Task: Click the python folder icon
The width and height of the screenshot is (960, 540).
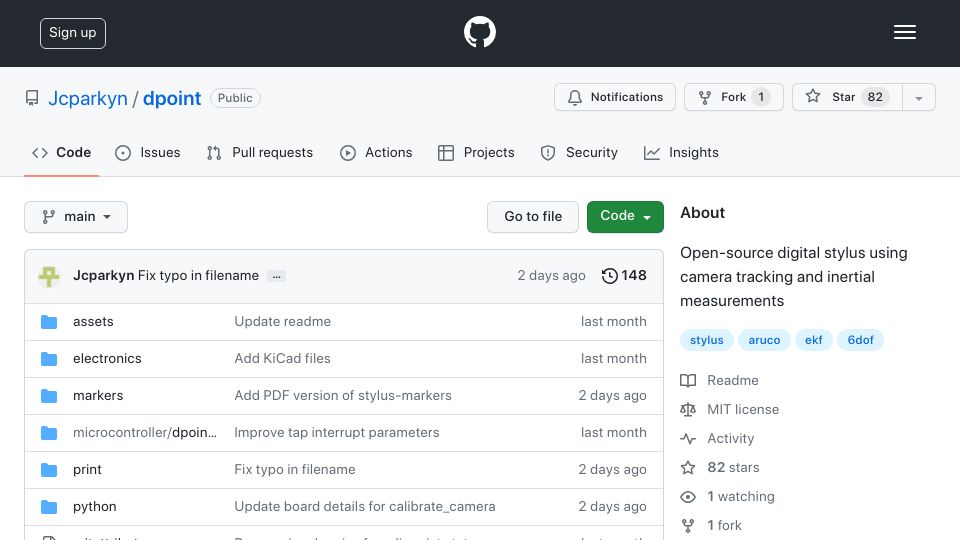Action: pos(49,507)
